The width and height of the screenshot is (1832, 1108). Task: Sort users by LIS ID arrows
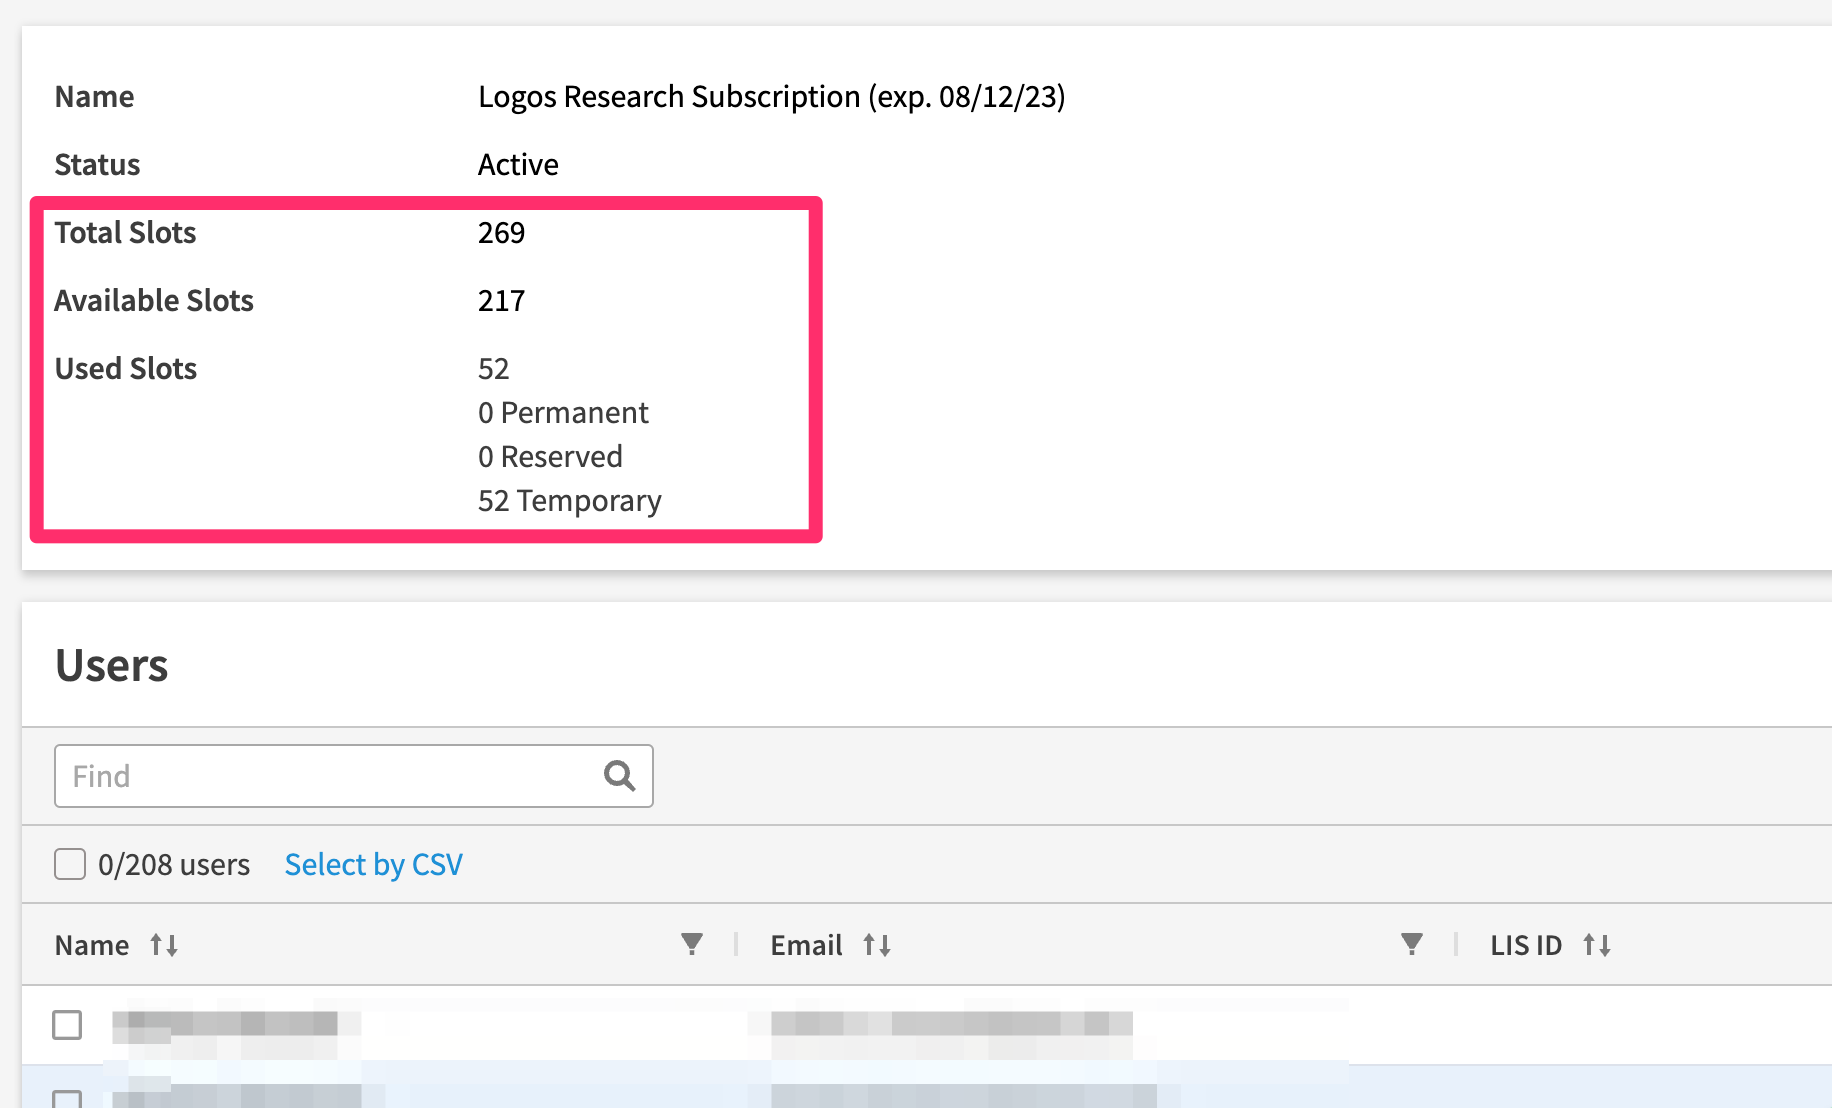pos(1597,945)
